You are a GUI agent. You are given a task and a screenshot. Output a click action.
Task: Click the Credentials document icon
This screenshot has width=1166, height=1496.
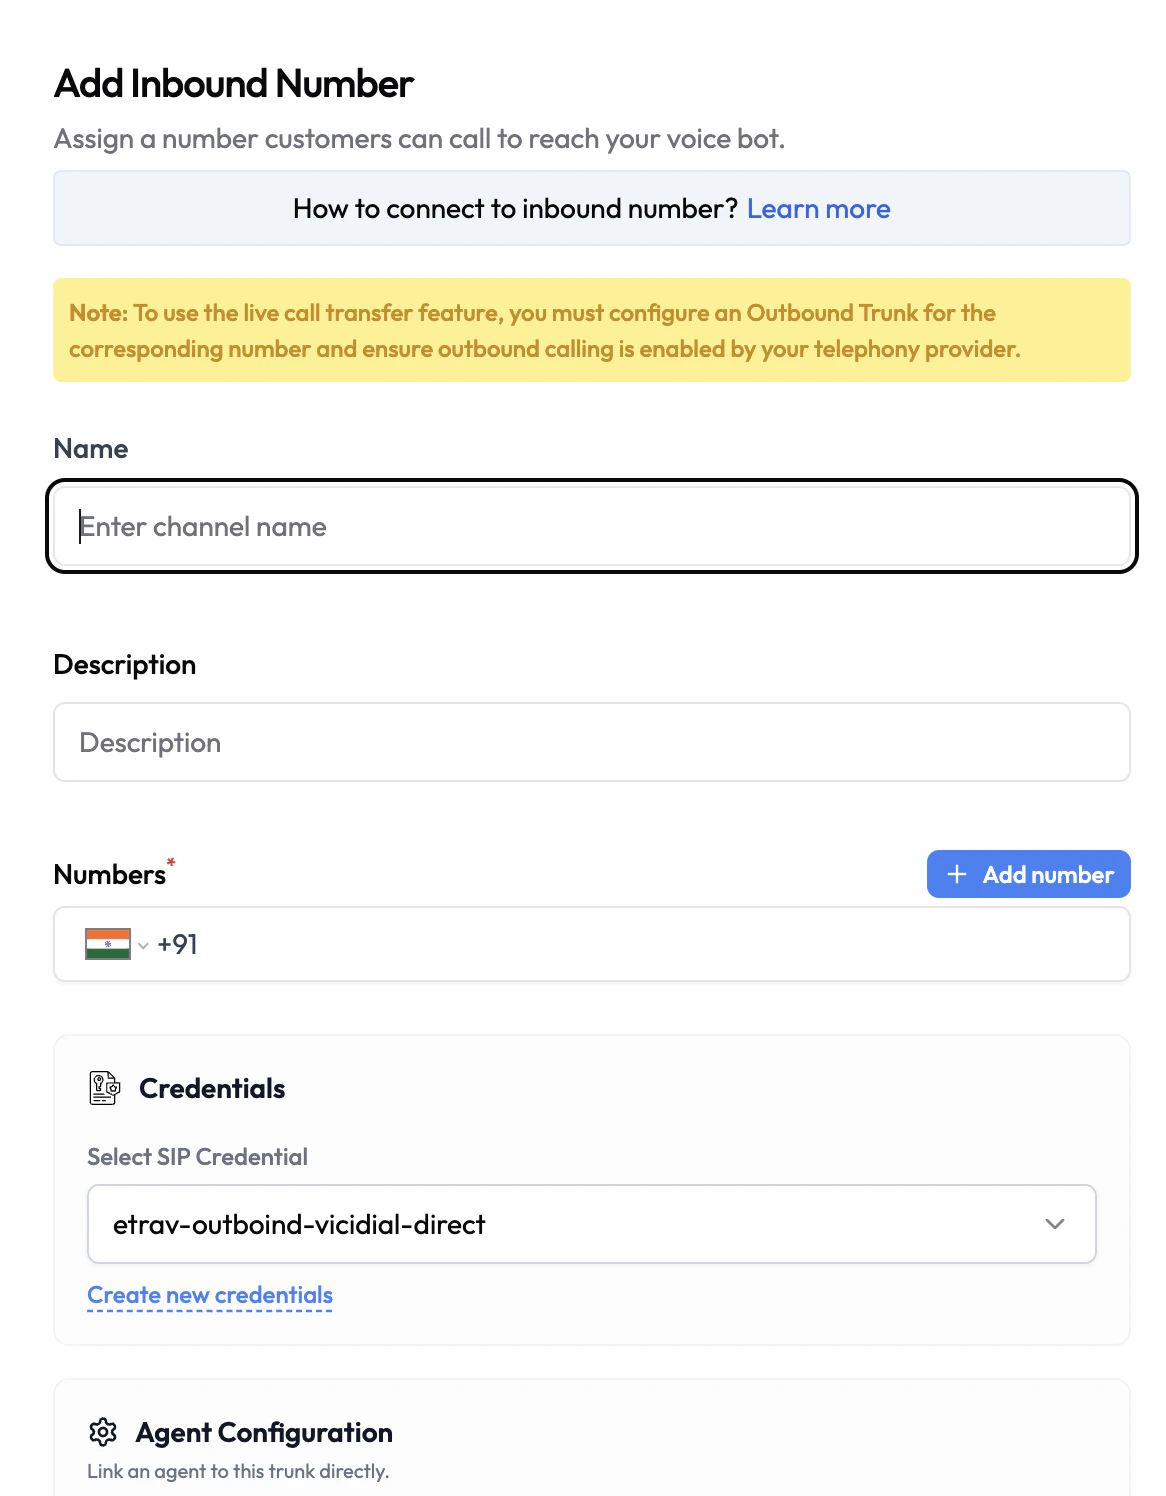(x=104, y=1088)
